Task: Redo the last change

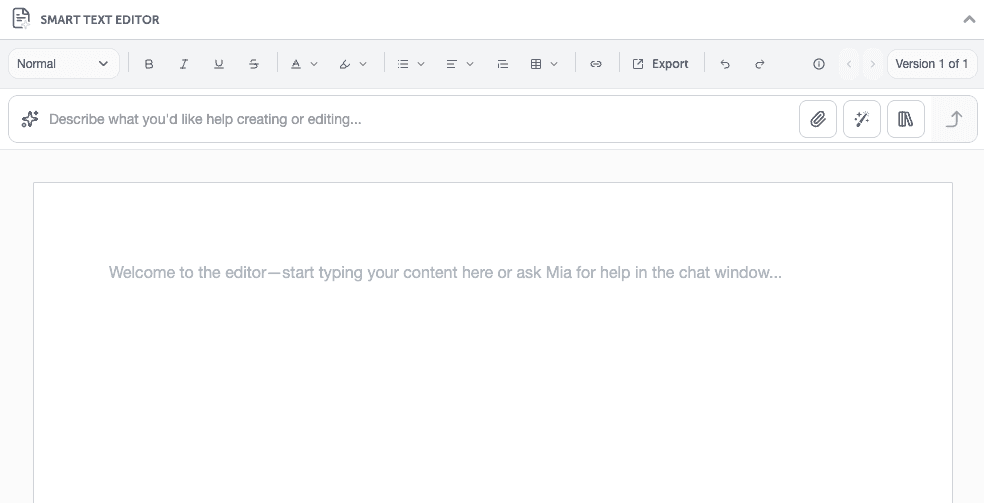Action: point(759,64)
